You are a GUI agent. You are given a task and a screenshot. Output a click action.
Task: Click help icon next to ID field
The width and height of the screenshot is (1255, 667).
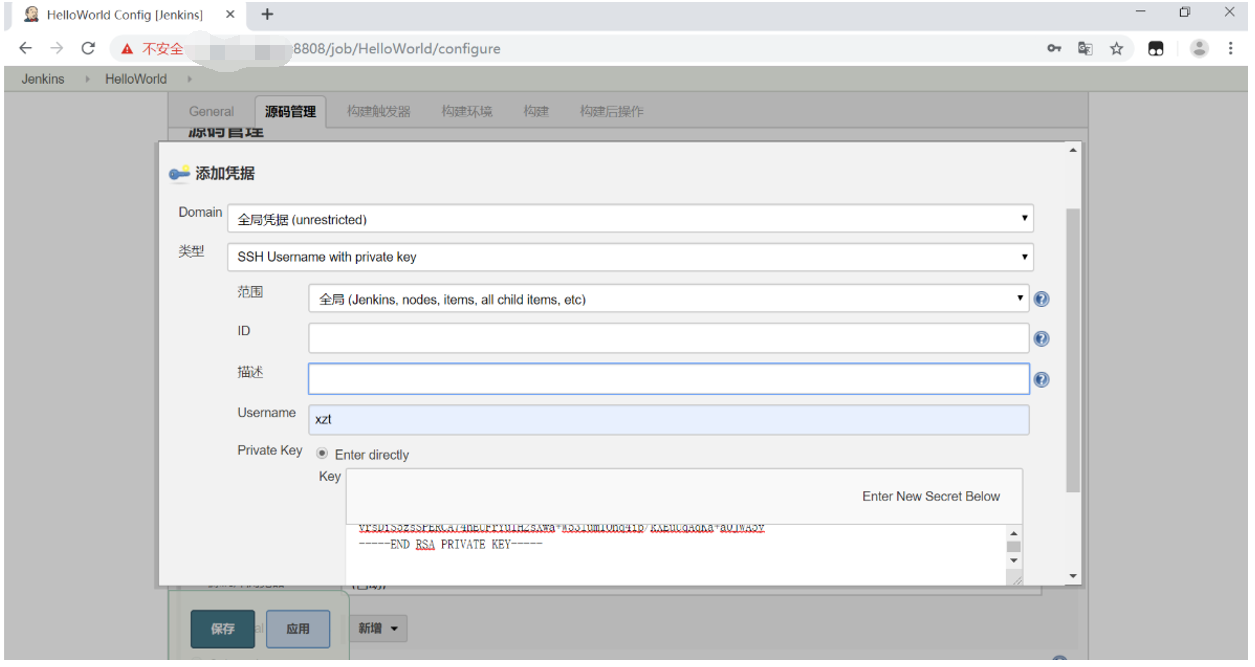coord(1042,339)
